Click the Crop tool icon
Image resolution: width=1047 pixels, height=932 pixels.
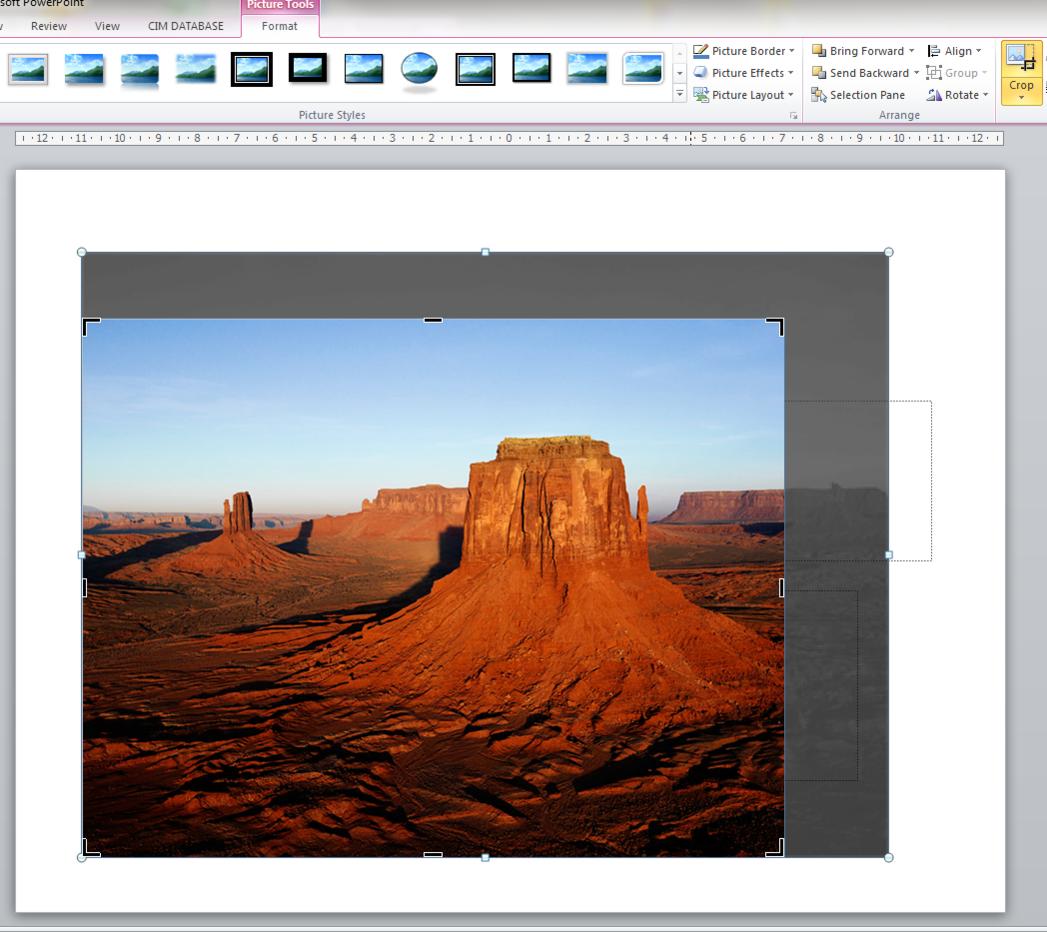pos(1021,59)
